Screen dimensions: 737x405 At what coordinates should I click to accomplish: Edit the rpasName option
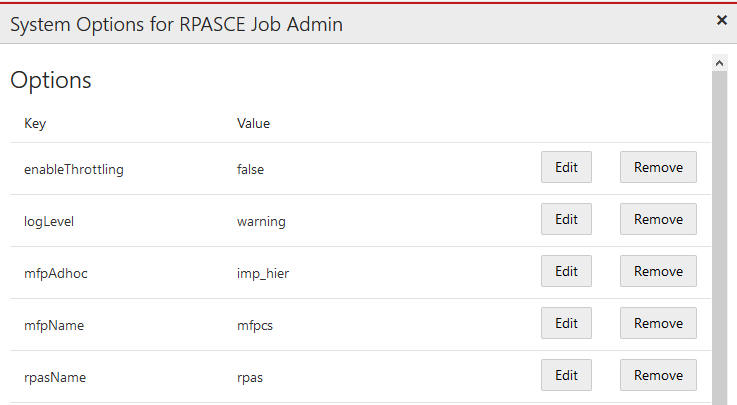[566, 375]
